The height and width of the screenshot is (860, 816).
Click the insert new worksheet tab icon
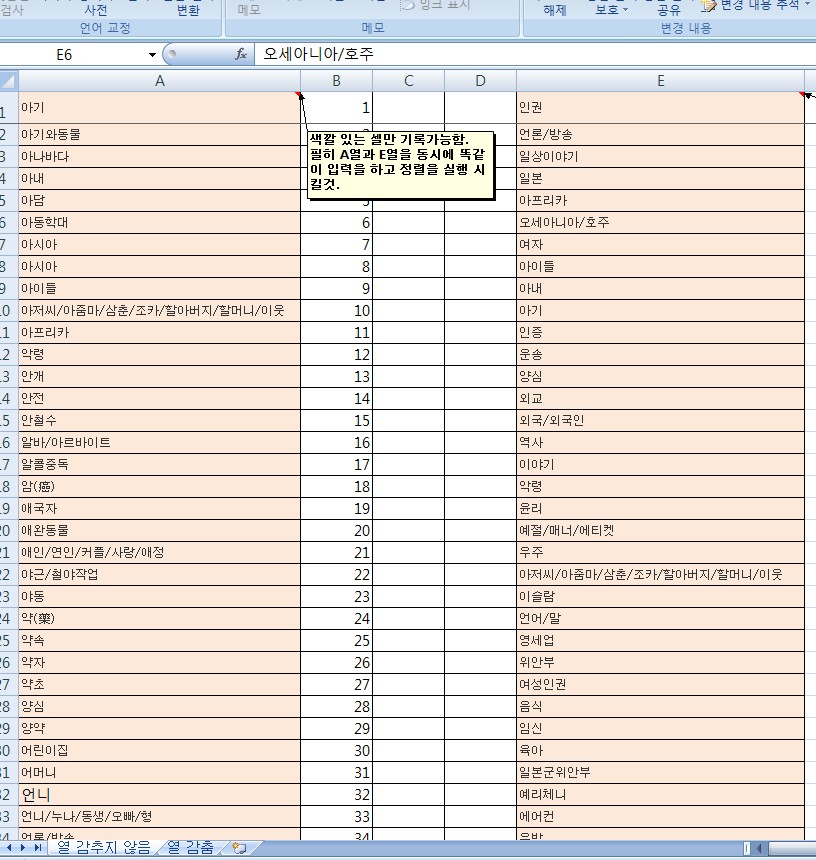pos(238,848)
